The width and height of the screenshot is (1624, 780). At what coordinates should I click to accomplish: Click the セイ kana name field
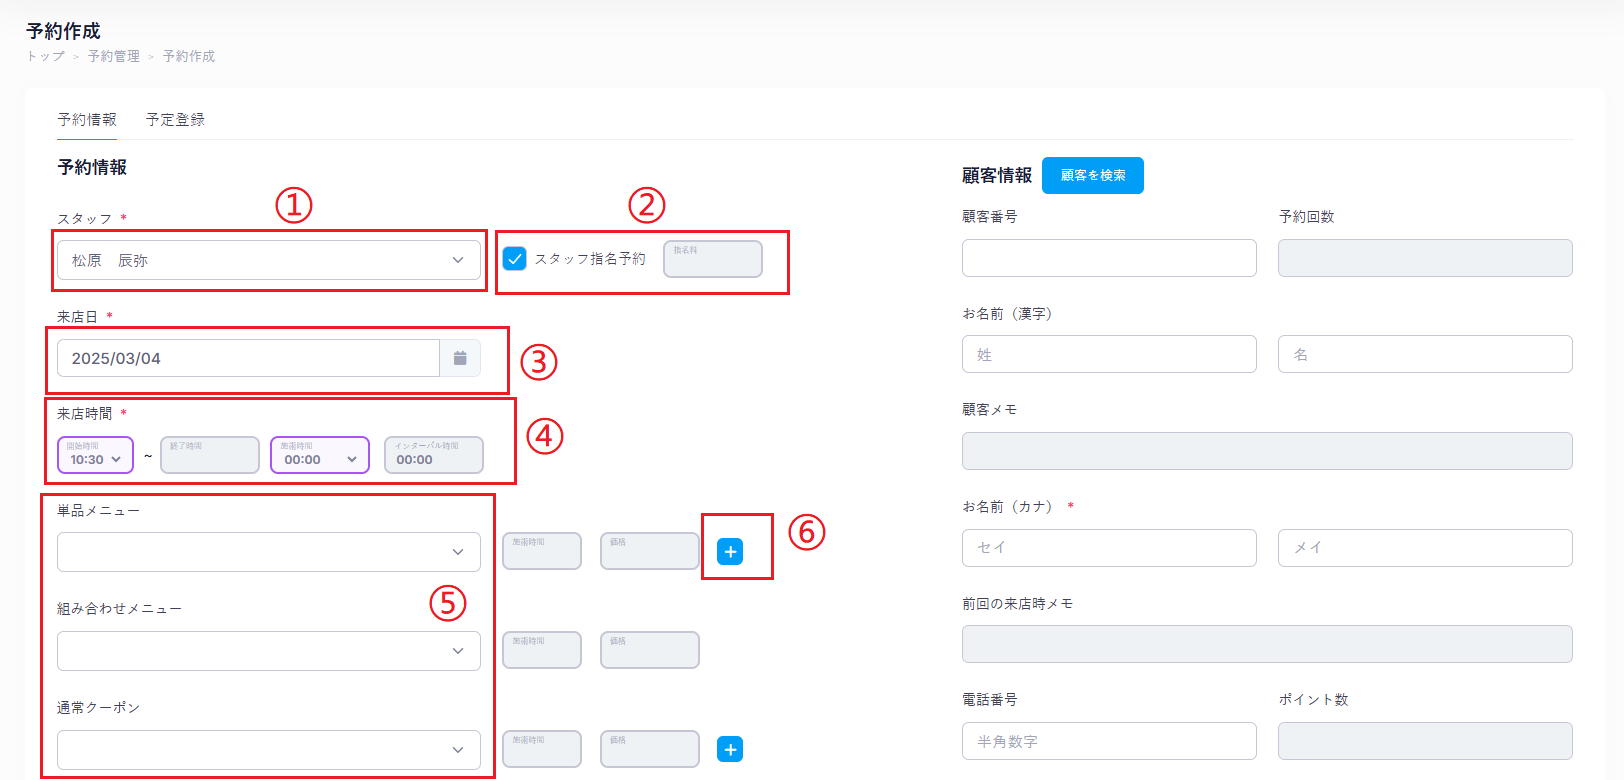click(1108, 548)
